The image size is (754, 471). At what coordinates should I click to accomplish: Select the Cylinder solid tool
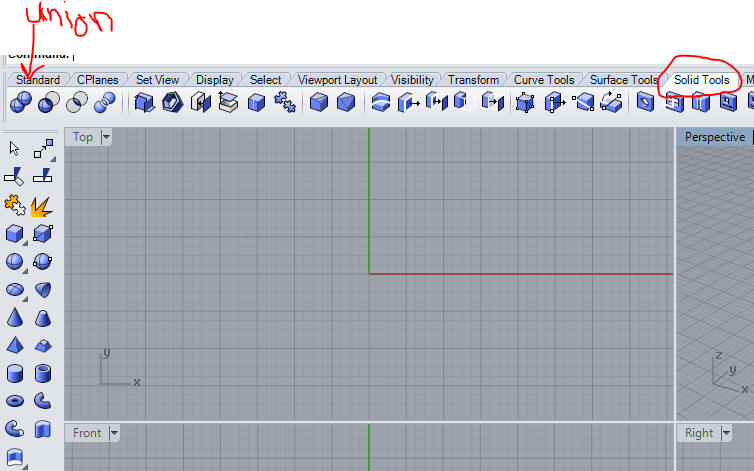[15, 374]
